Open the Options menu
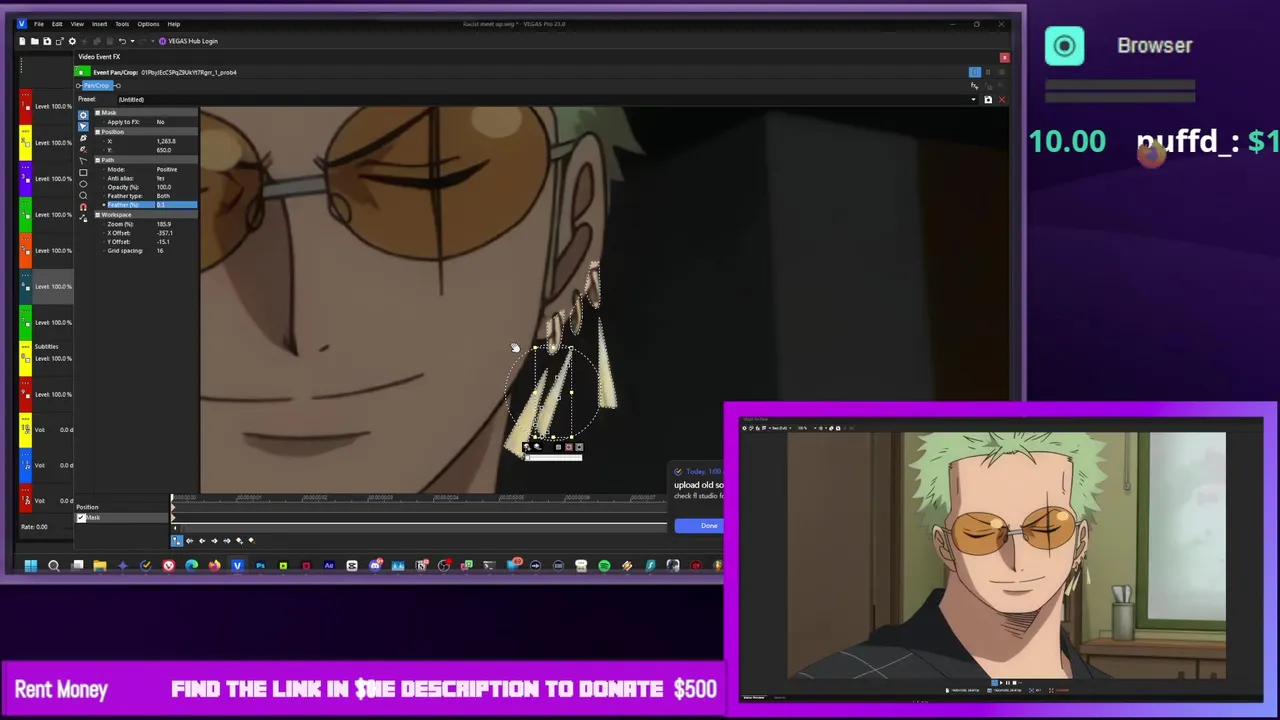This screenshot has width=1280, height=720. click(x=148, y=24)
